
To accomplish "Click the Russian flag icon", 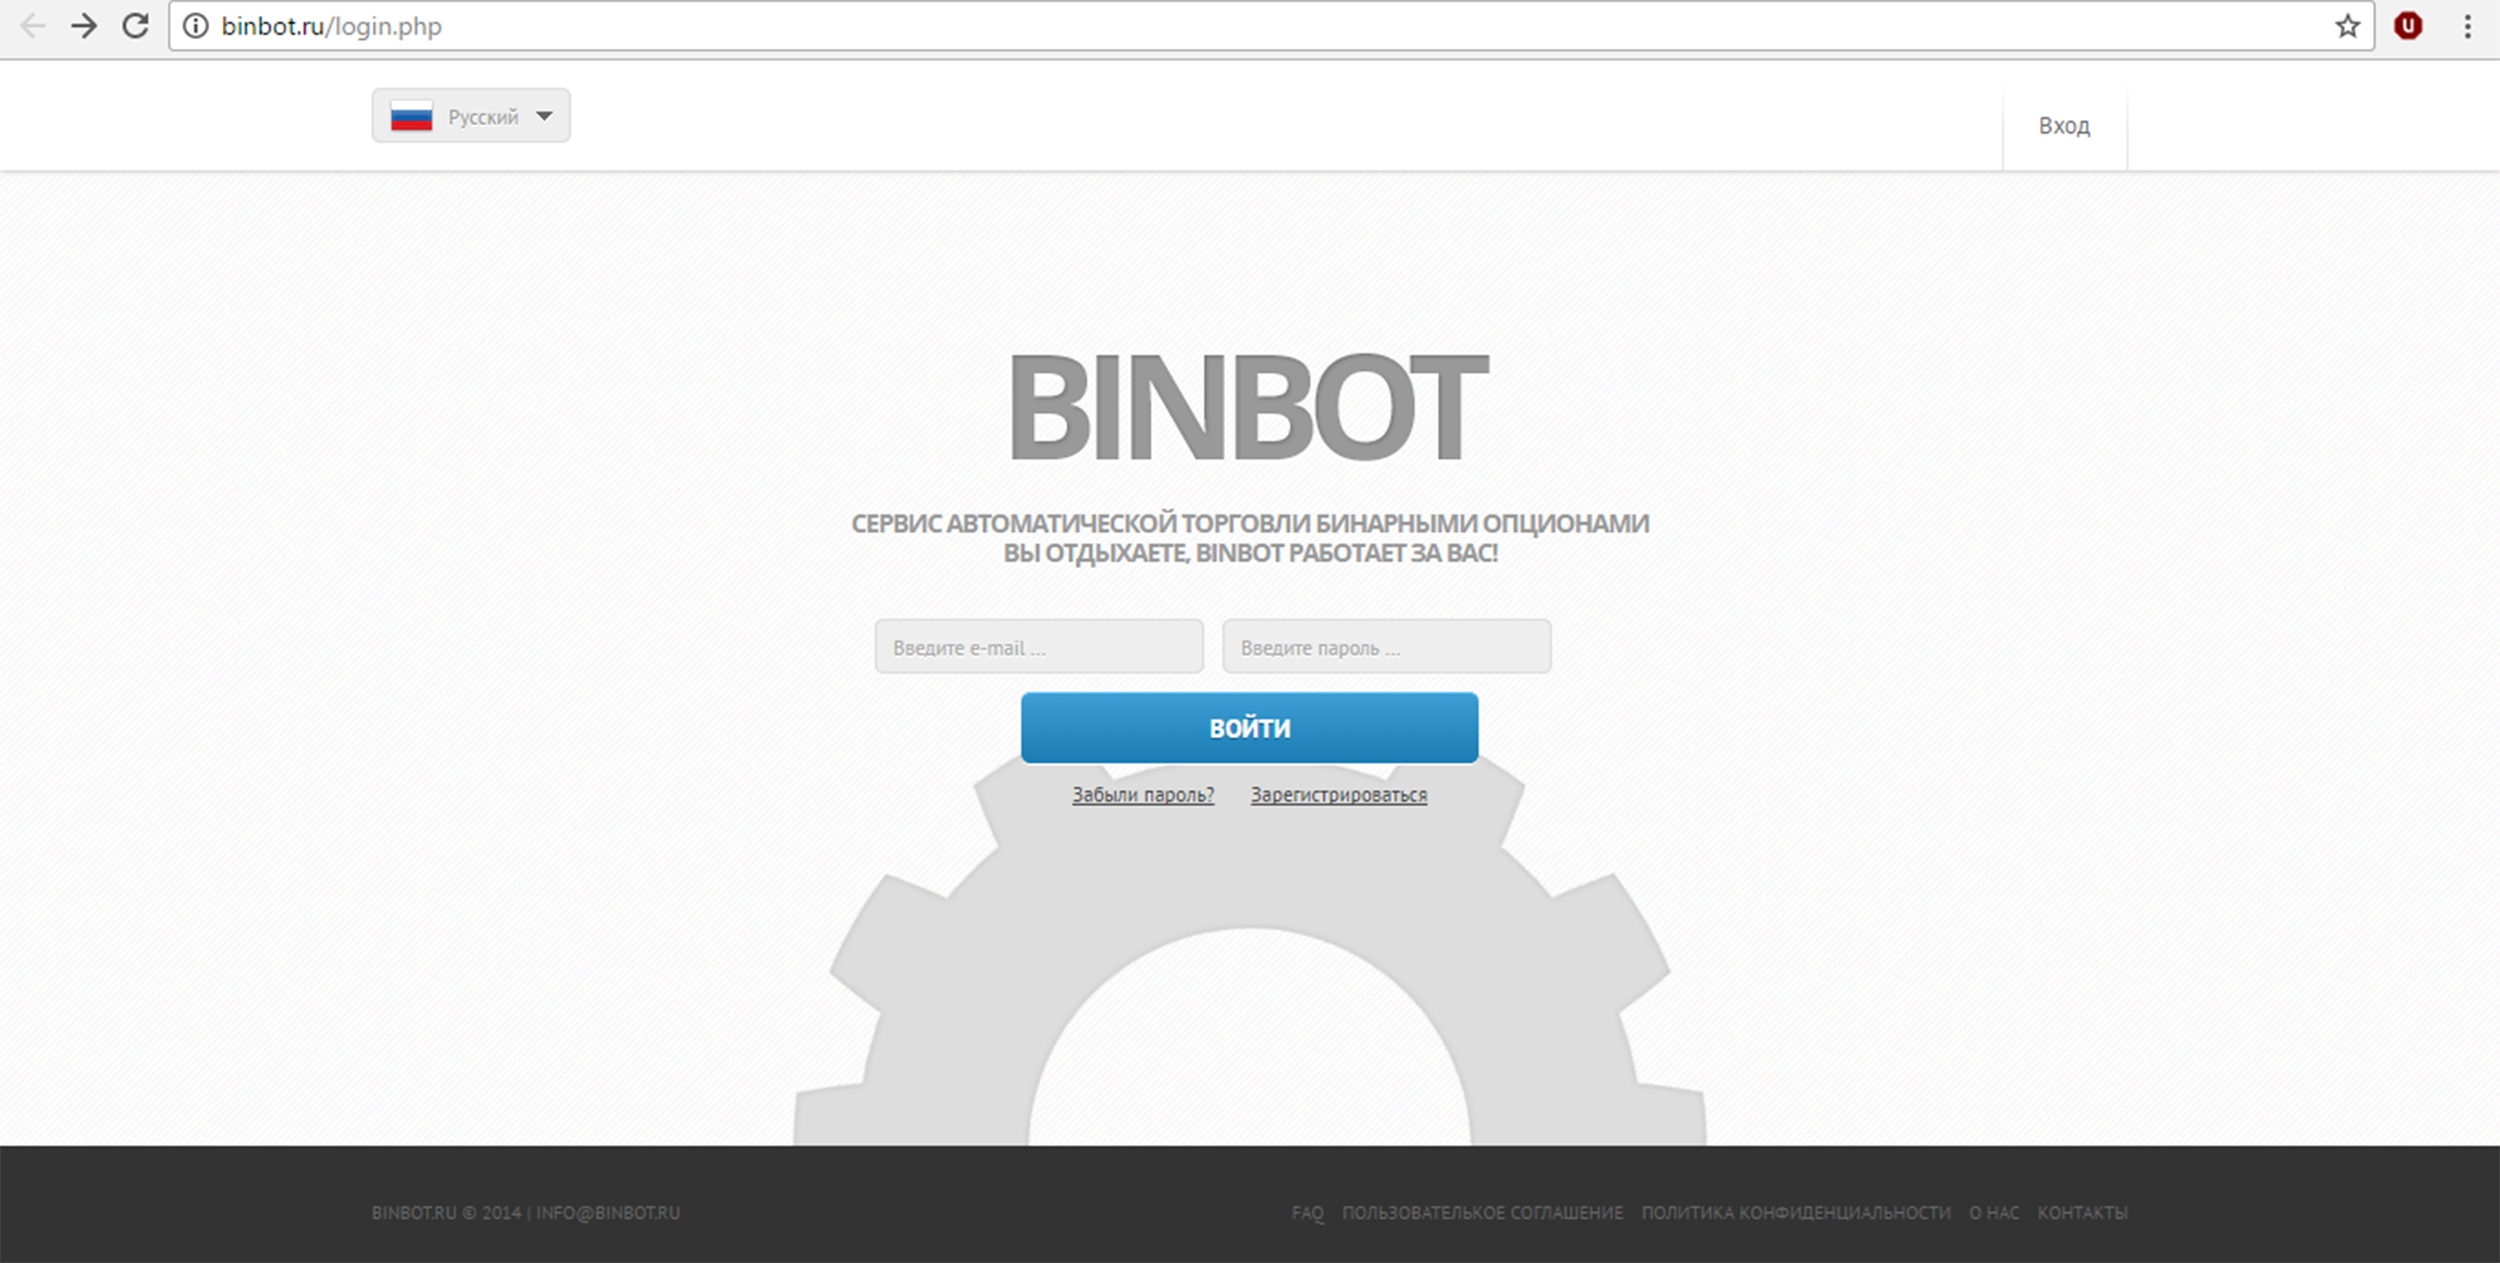I will (411, 117).
